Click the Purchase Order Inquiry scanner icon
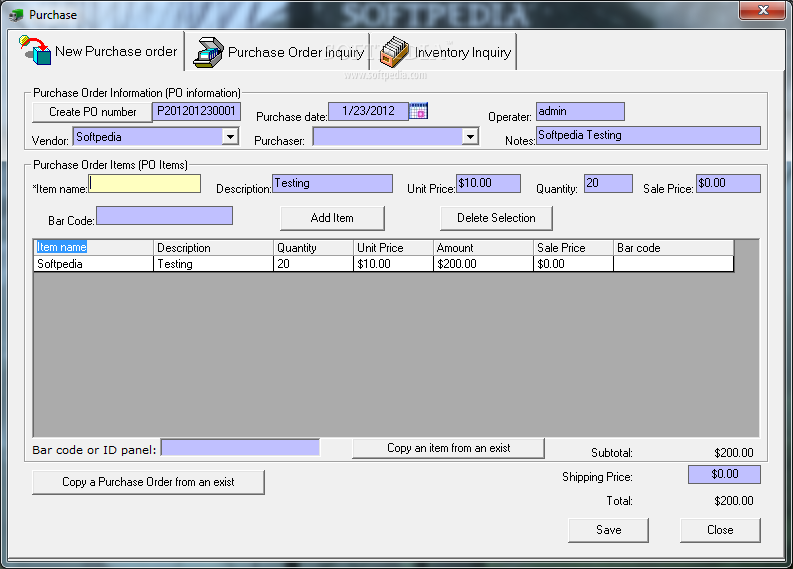Viewport: 793px width, 569px height. [208, 52]
